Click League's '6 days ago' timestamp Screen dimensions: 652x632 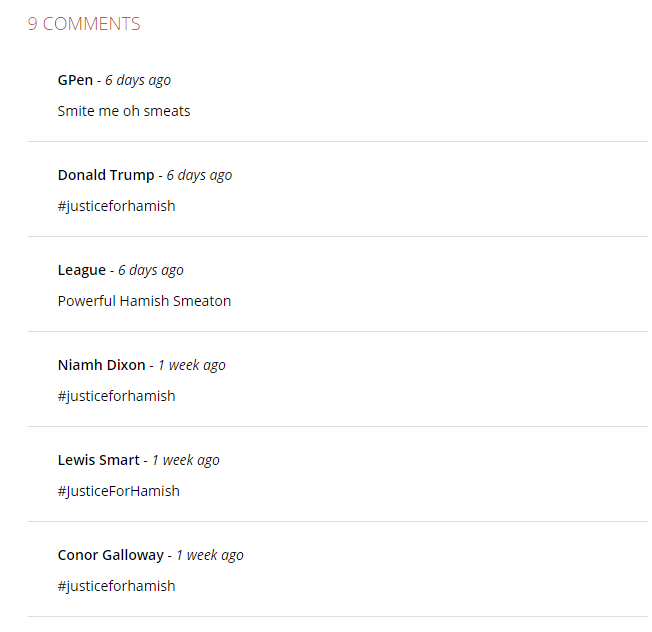point(151,271)
